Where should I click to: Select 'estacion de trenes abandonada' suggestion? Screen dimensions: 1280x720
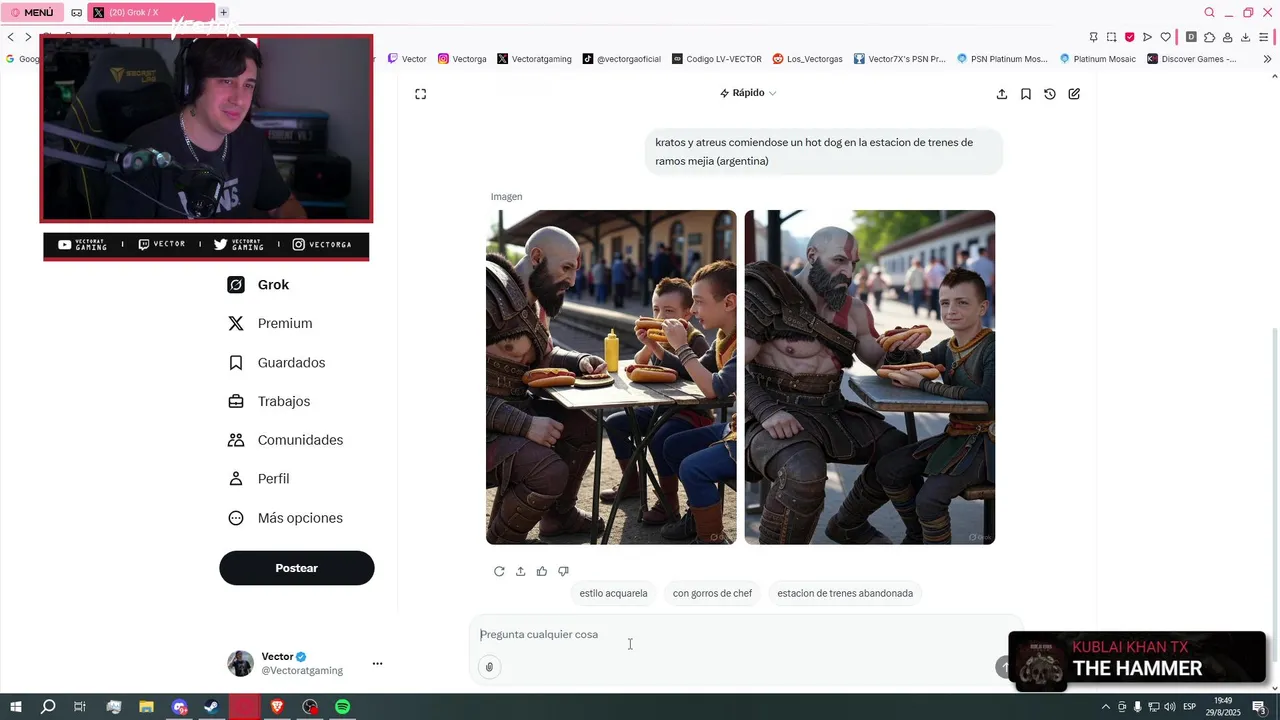845,593
